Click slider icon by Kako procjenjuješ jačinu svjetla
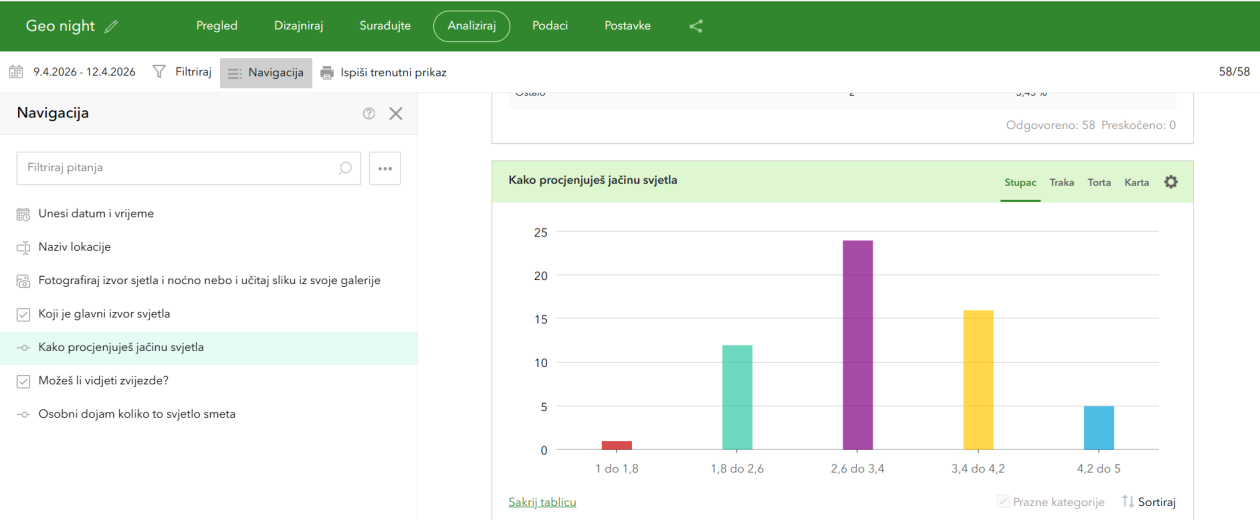Image resolution: width=1260 pixels, height=520 pixels. pos(23,348)
